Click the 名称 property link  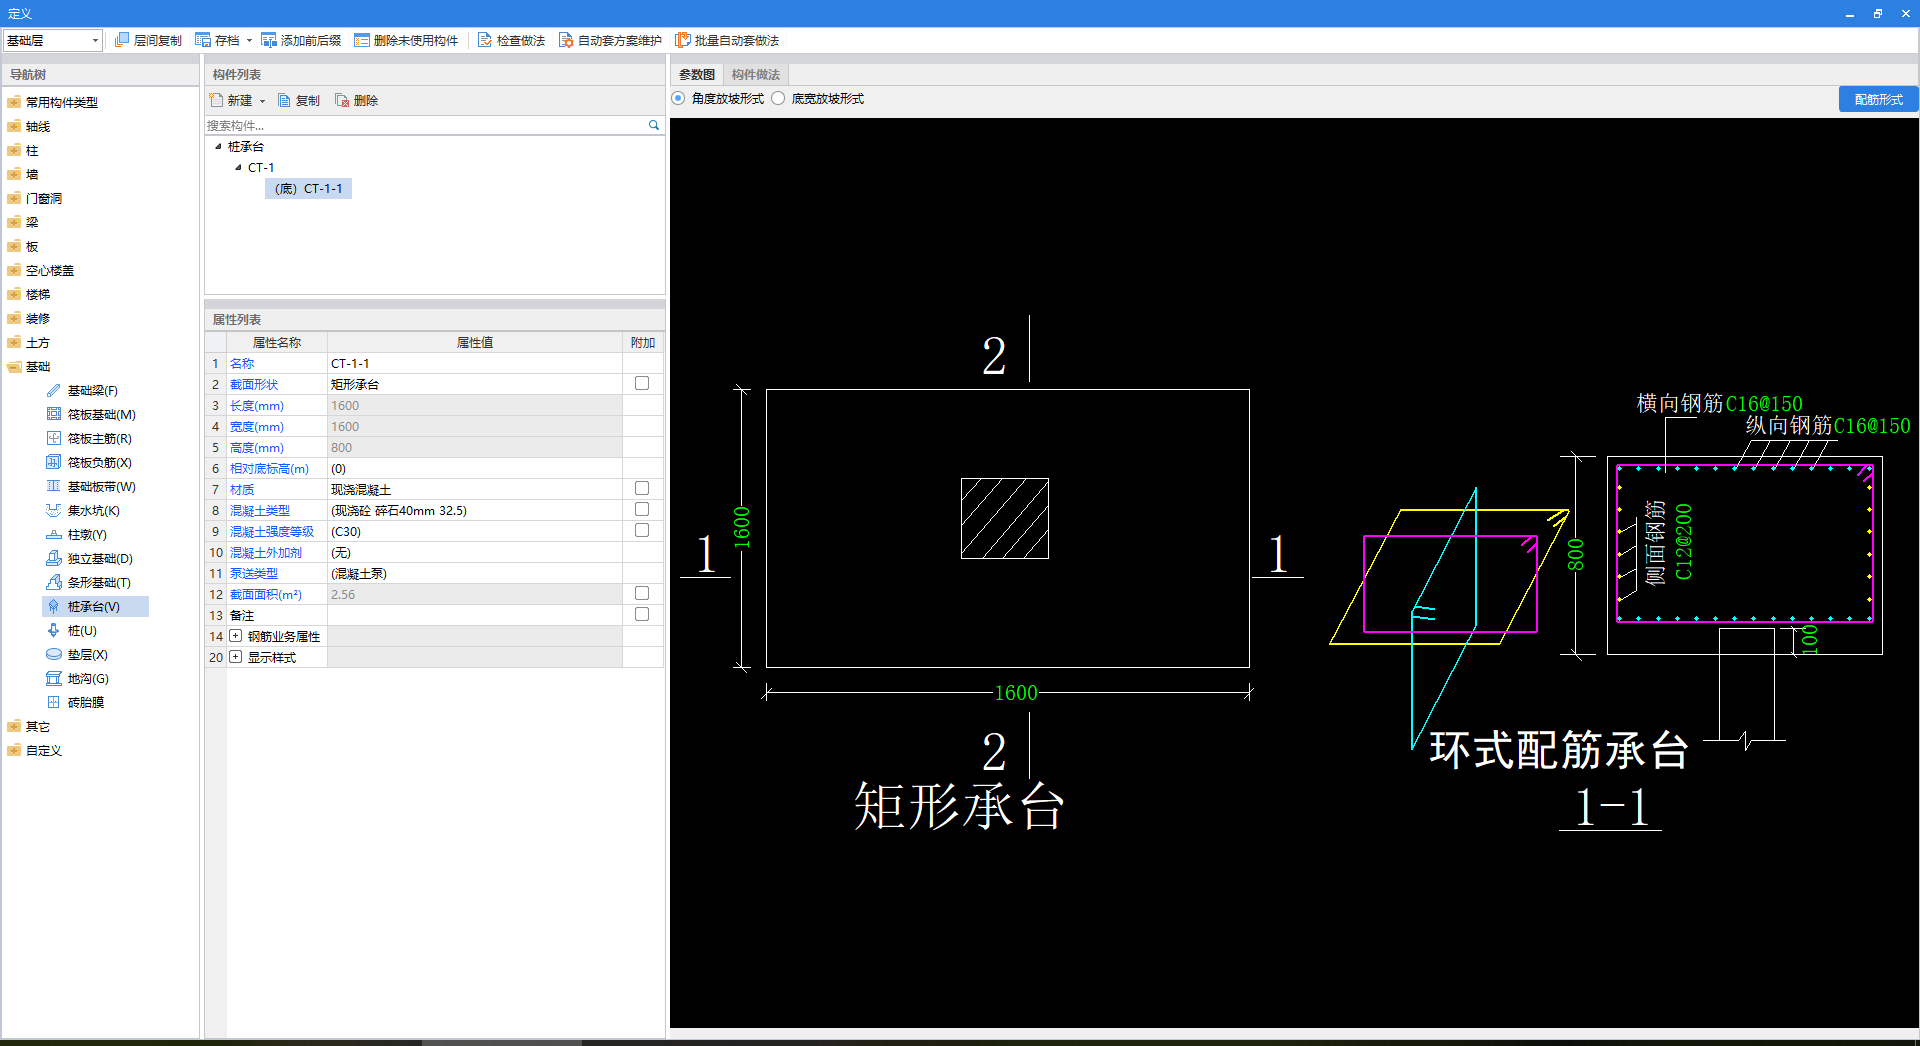242,364
